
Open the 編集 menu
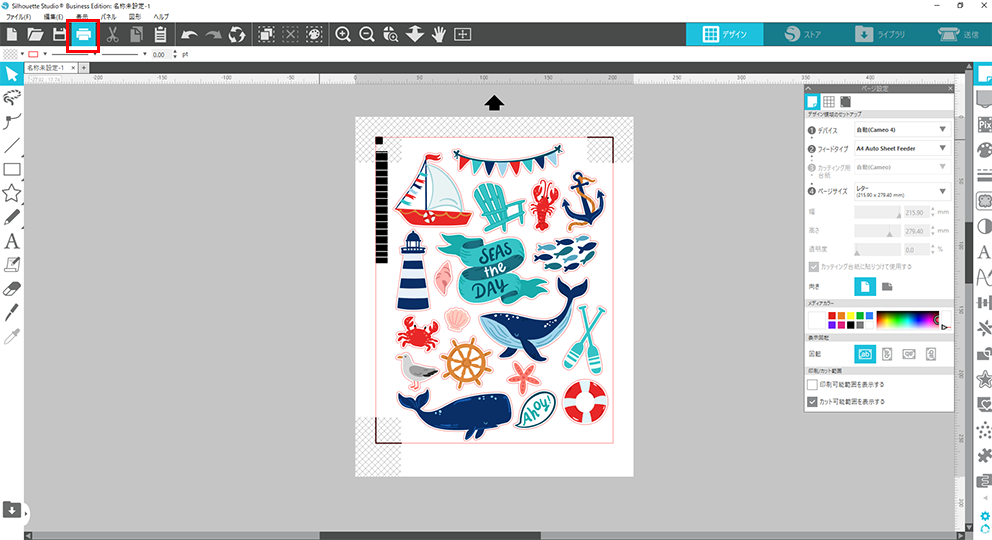tap(53, 16)
